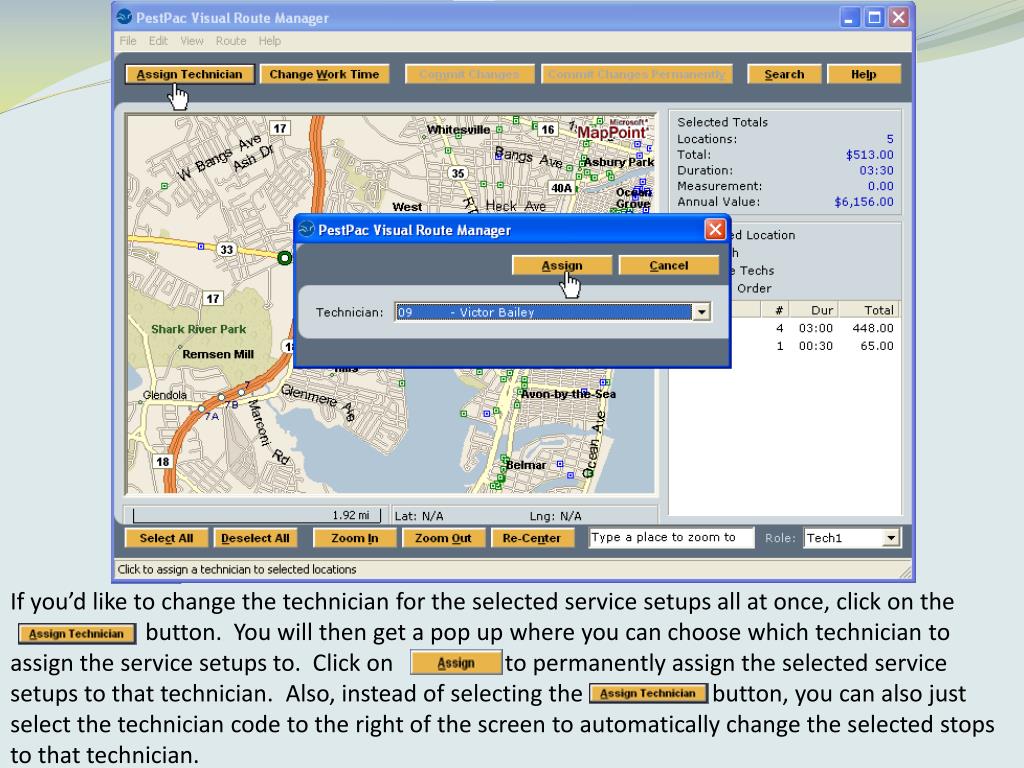Click the Duration value 03:30
This screenshot has width=1024, height=768.
tap(876, 170)
